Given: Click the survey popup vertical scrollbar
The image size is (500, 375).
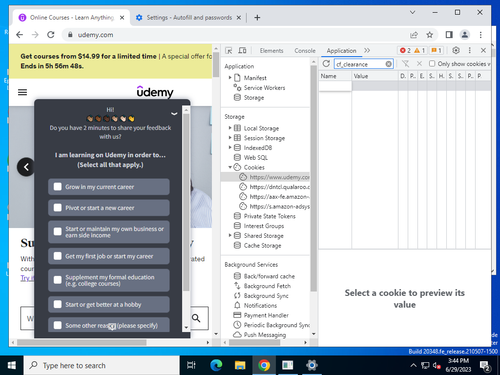Looking at the screenshot, I should click(186, 203).
